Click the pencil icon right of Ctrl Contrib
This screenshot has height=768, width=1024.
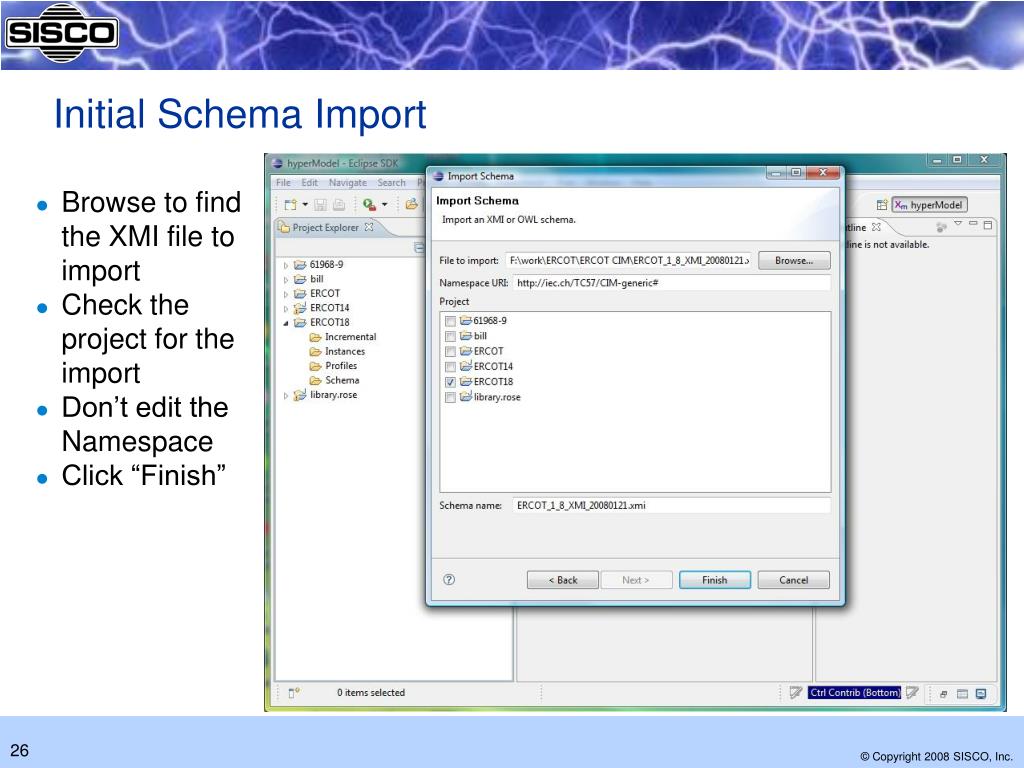[912, 692]
